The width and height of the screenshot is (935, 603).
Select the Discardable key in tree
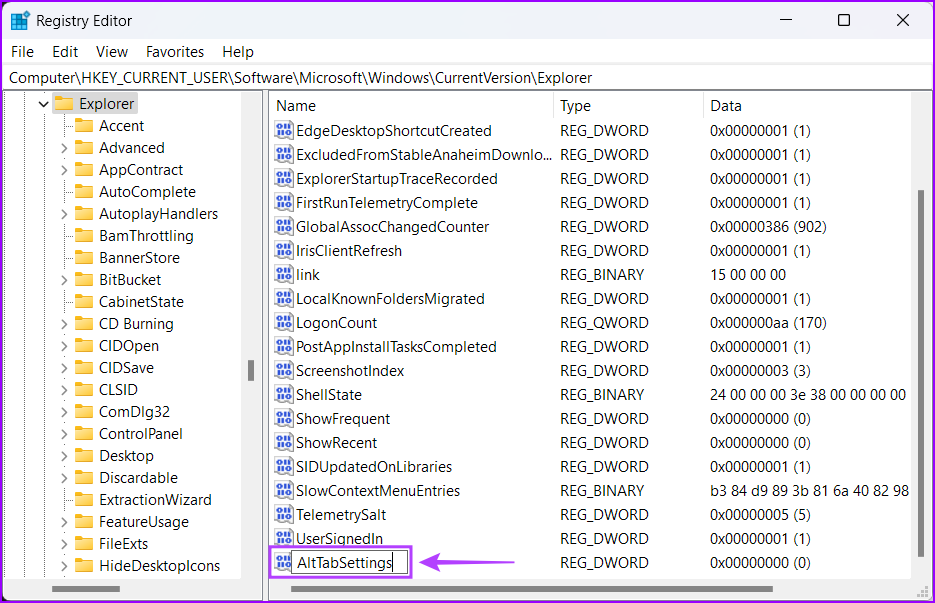click(138, 478)
